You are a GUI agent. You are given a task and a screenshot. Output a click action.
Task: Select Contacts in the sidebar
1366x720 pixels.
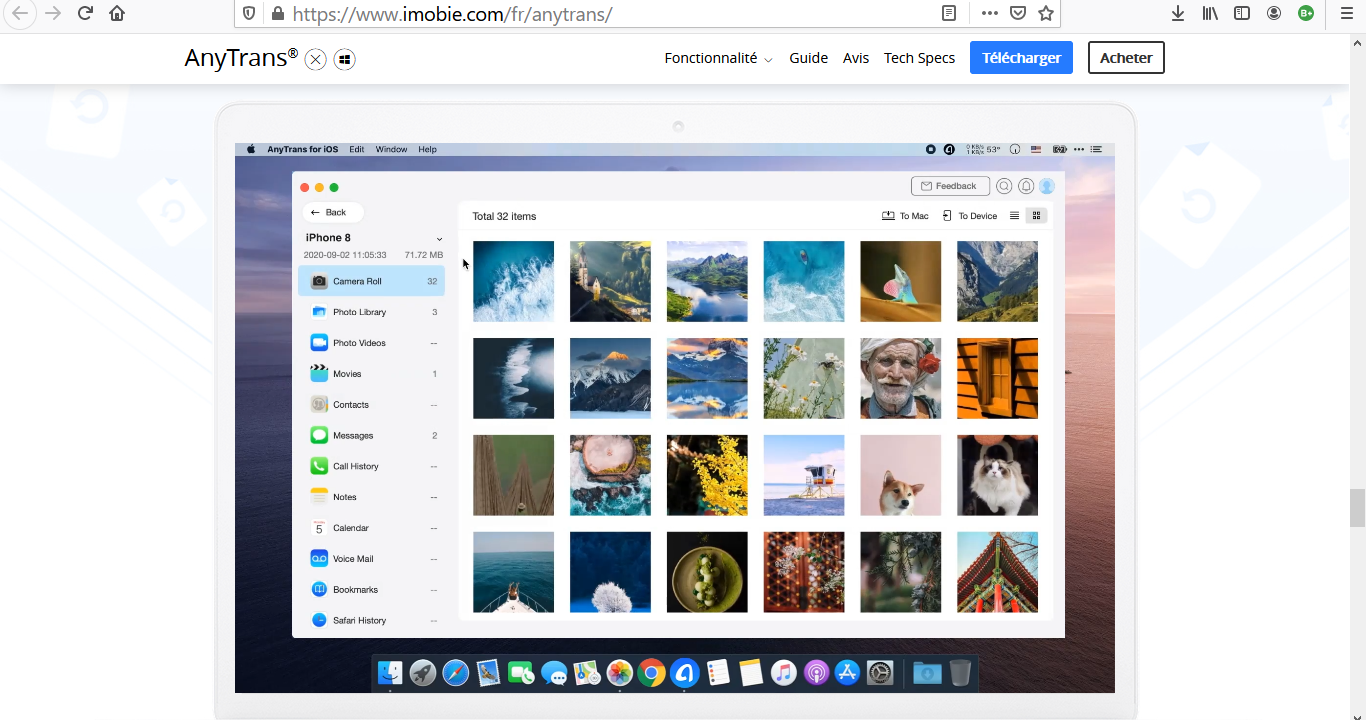pos(371,405)
